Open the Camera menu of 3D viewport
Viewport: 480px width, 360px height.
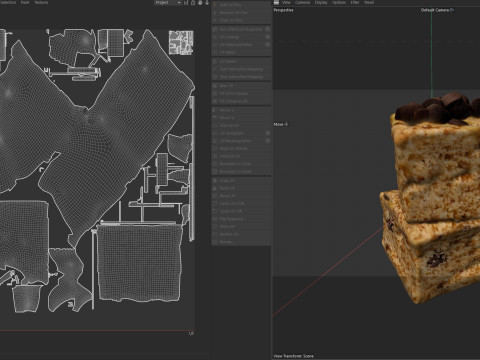[x=303, y=2]
